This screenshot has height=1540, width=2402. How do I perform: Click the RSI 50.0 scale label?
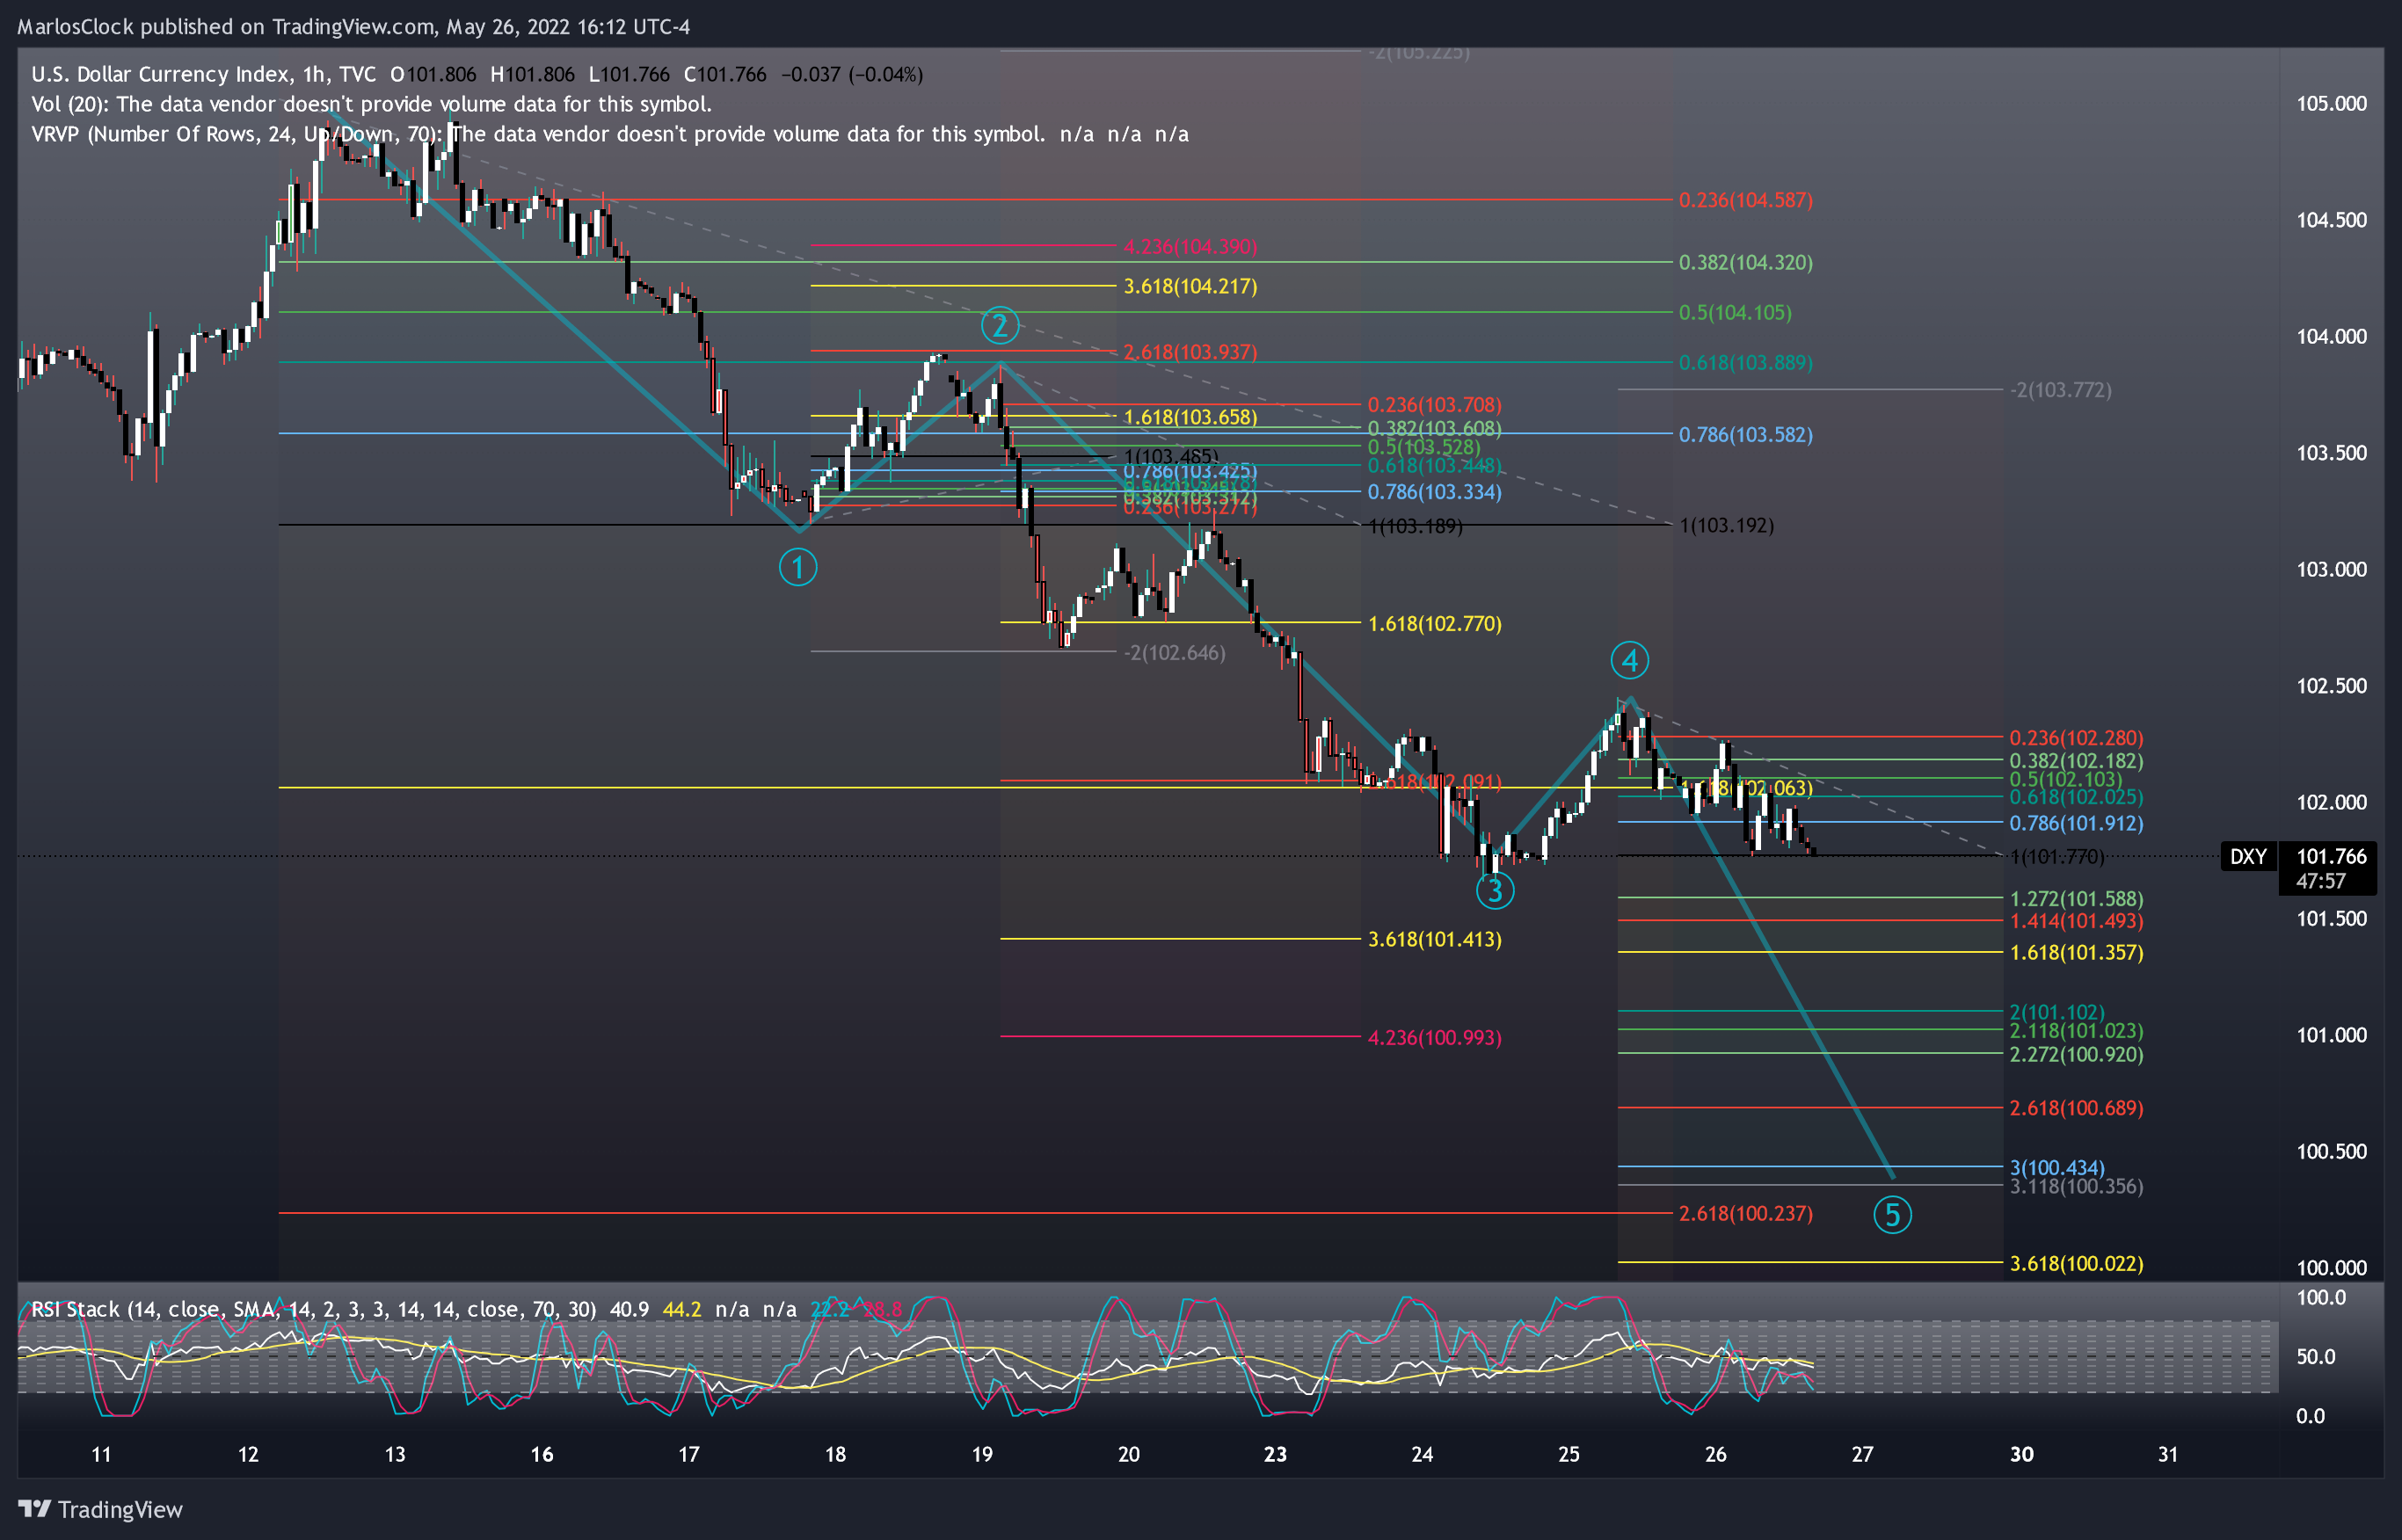coord(2315,1357)
